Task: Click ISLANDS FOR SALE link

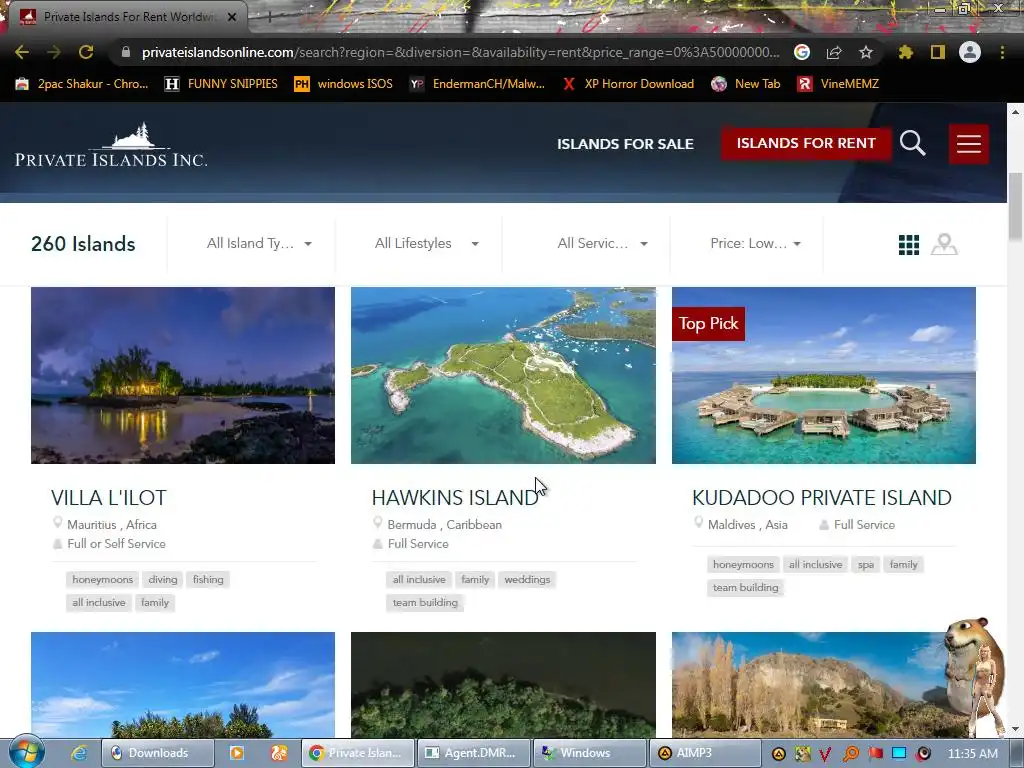Action: point(625,144)
